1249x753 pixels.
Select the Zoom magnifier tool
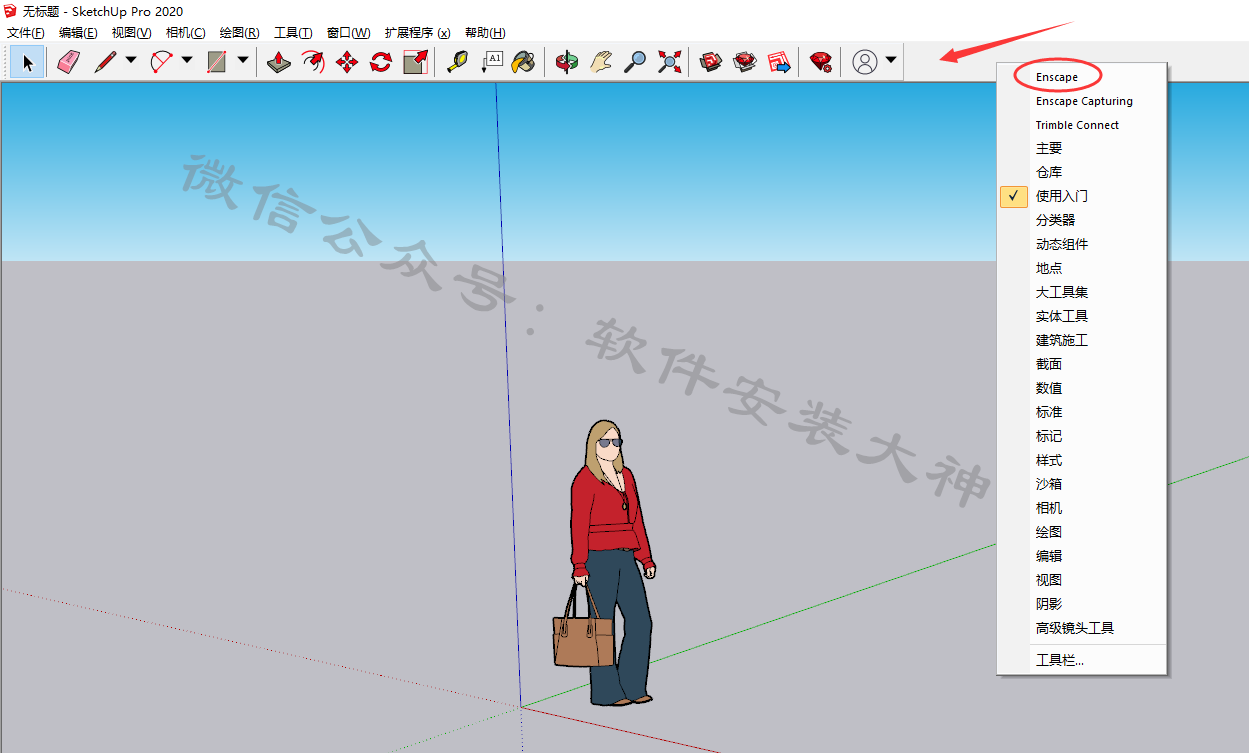click(x=635, y=62)
